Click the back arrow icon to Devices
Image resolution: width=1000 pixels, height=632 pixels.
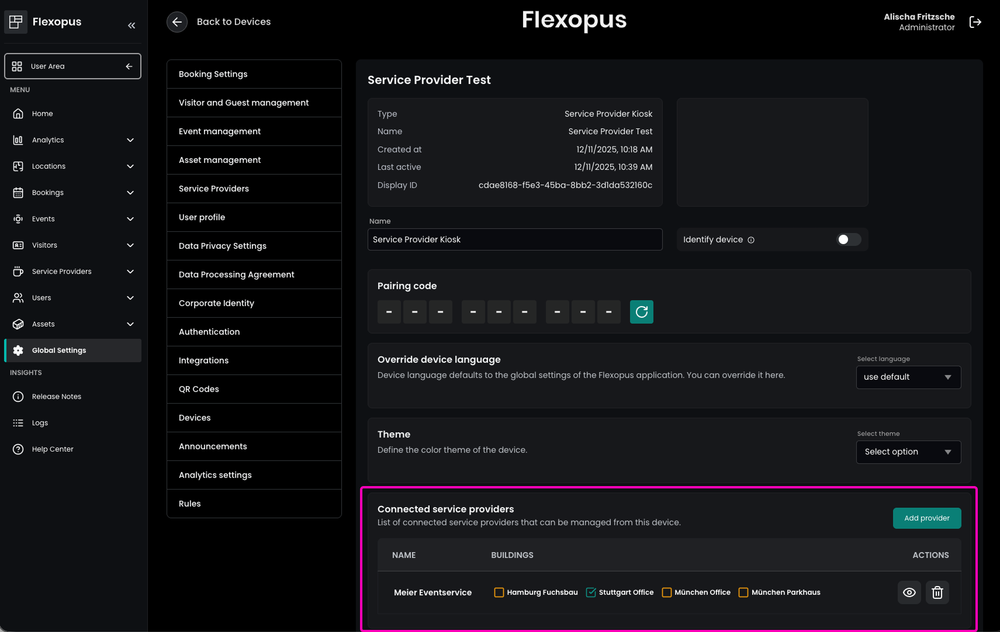(177, 22)
